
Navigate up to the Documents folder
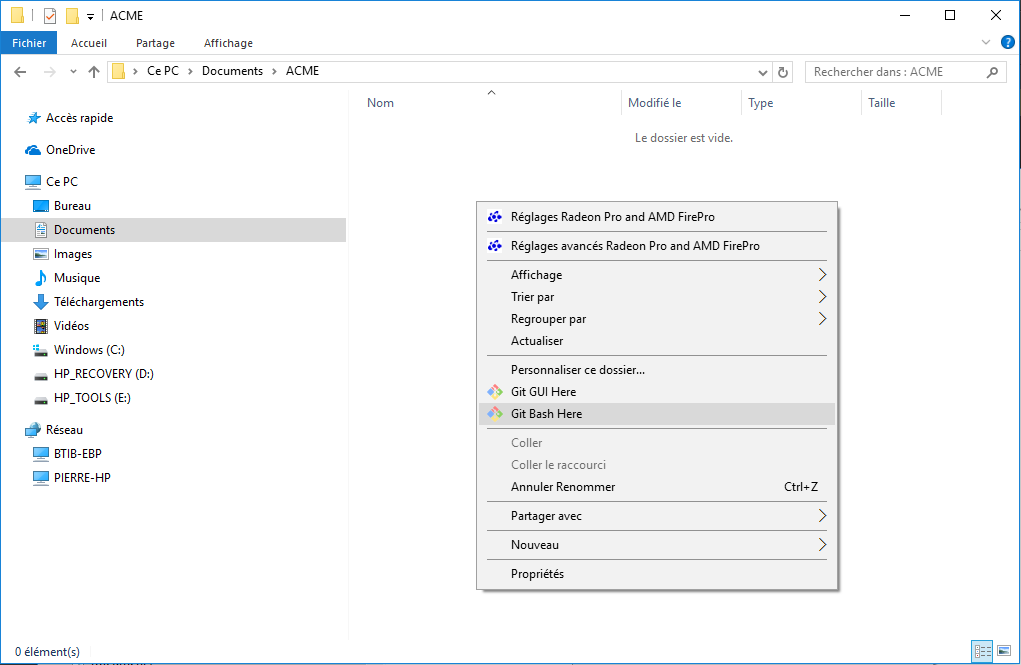click(94, 71)
